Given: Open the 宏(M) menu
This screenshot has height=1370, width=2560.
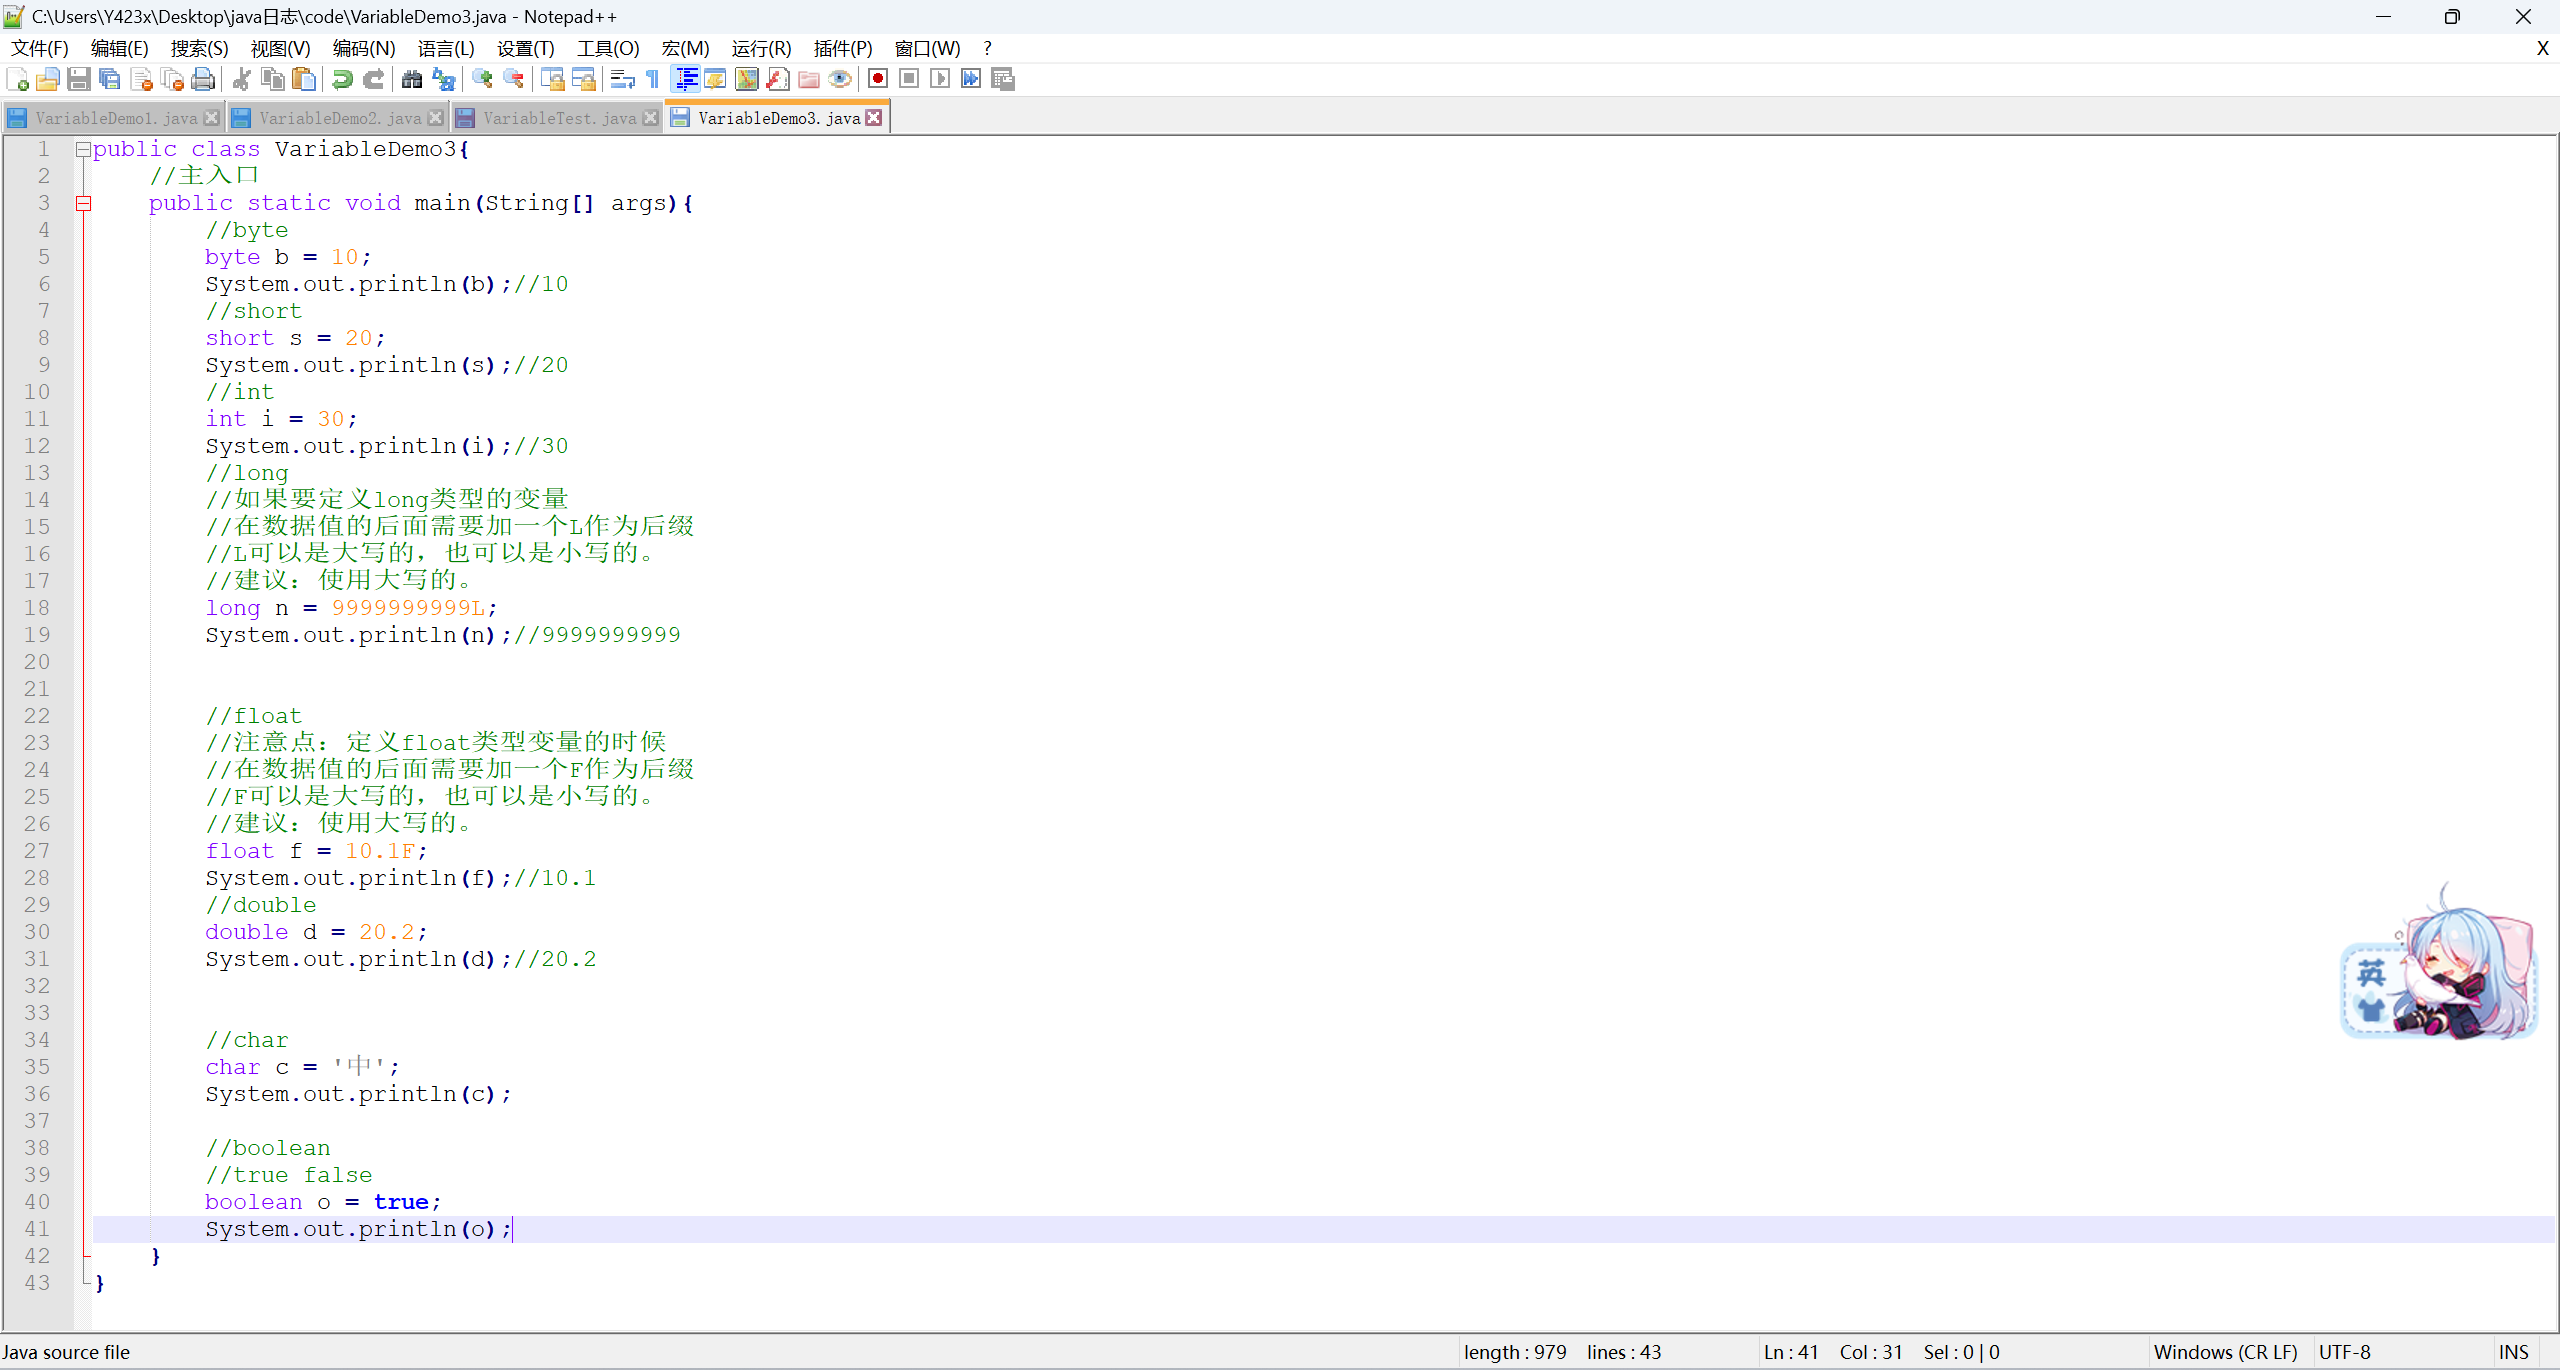Looking at the screenshot, I should [686, 49].
